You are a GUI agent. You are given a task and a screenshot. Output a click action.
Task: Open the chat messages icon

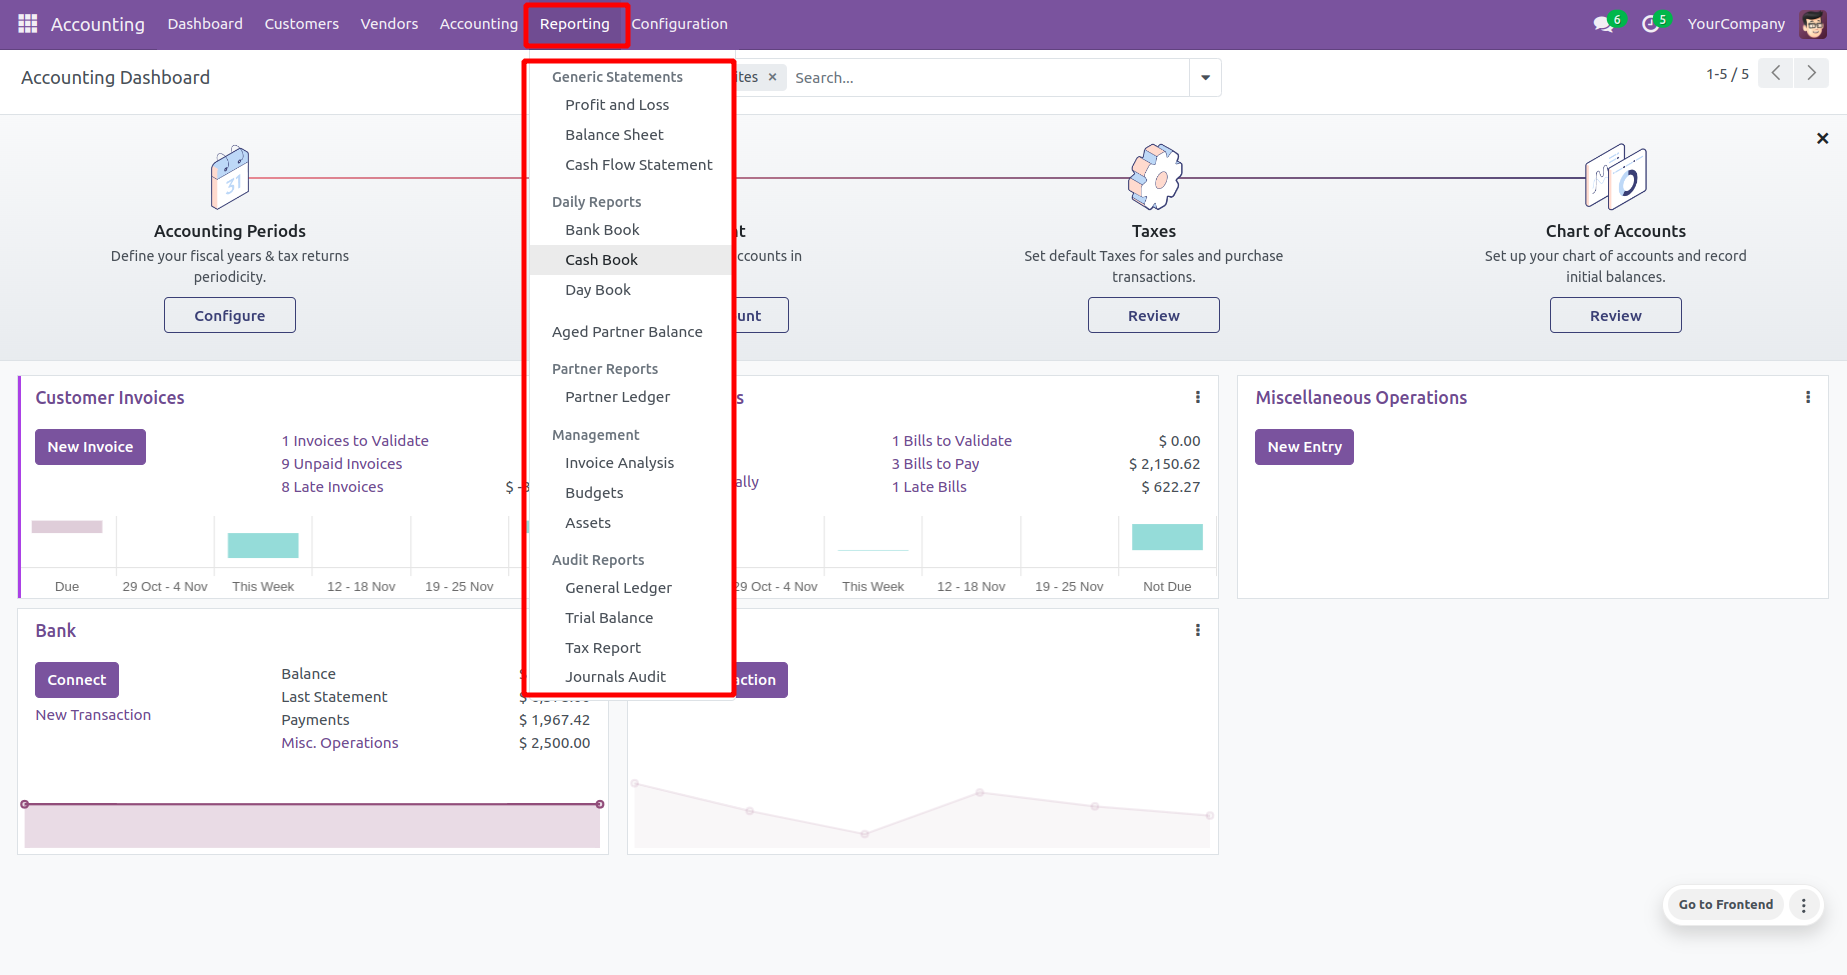point(1603,24)
